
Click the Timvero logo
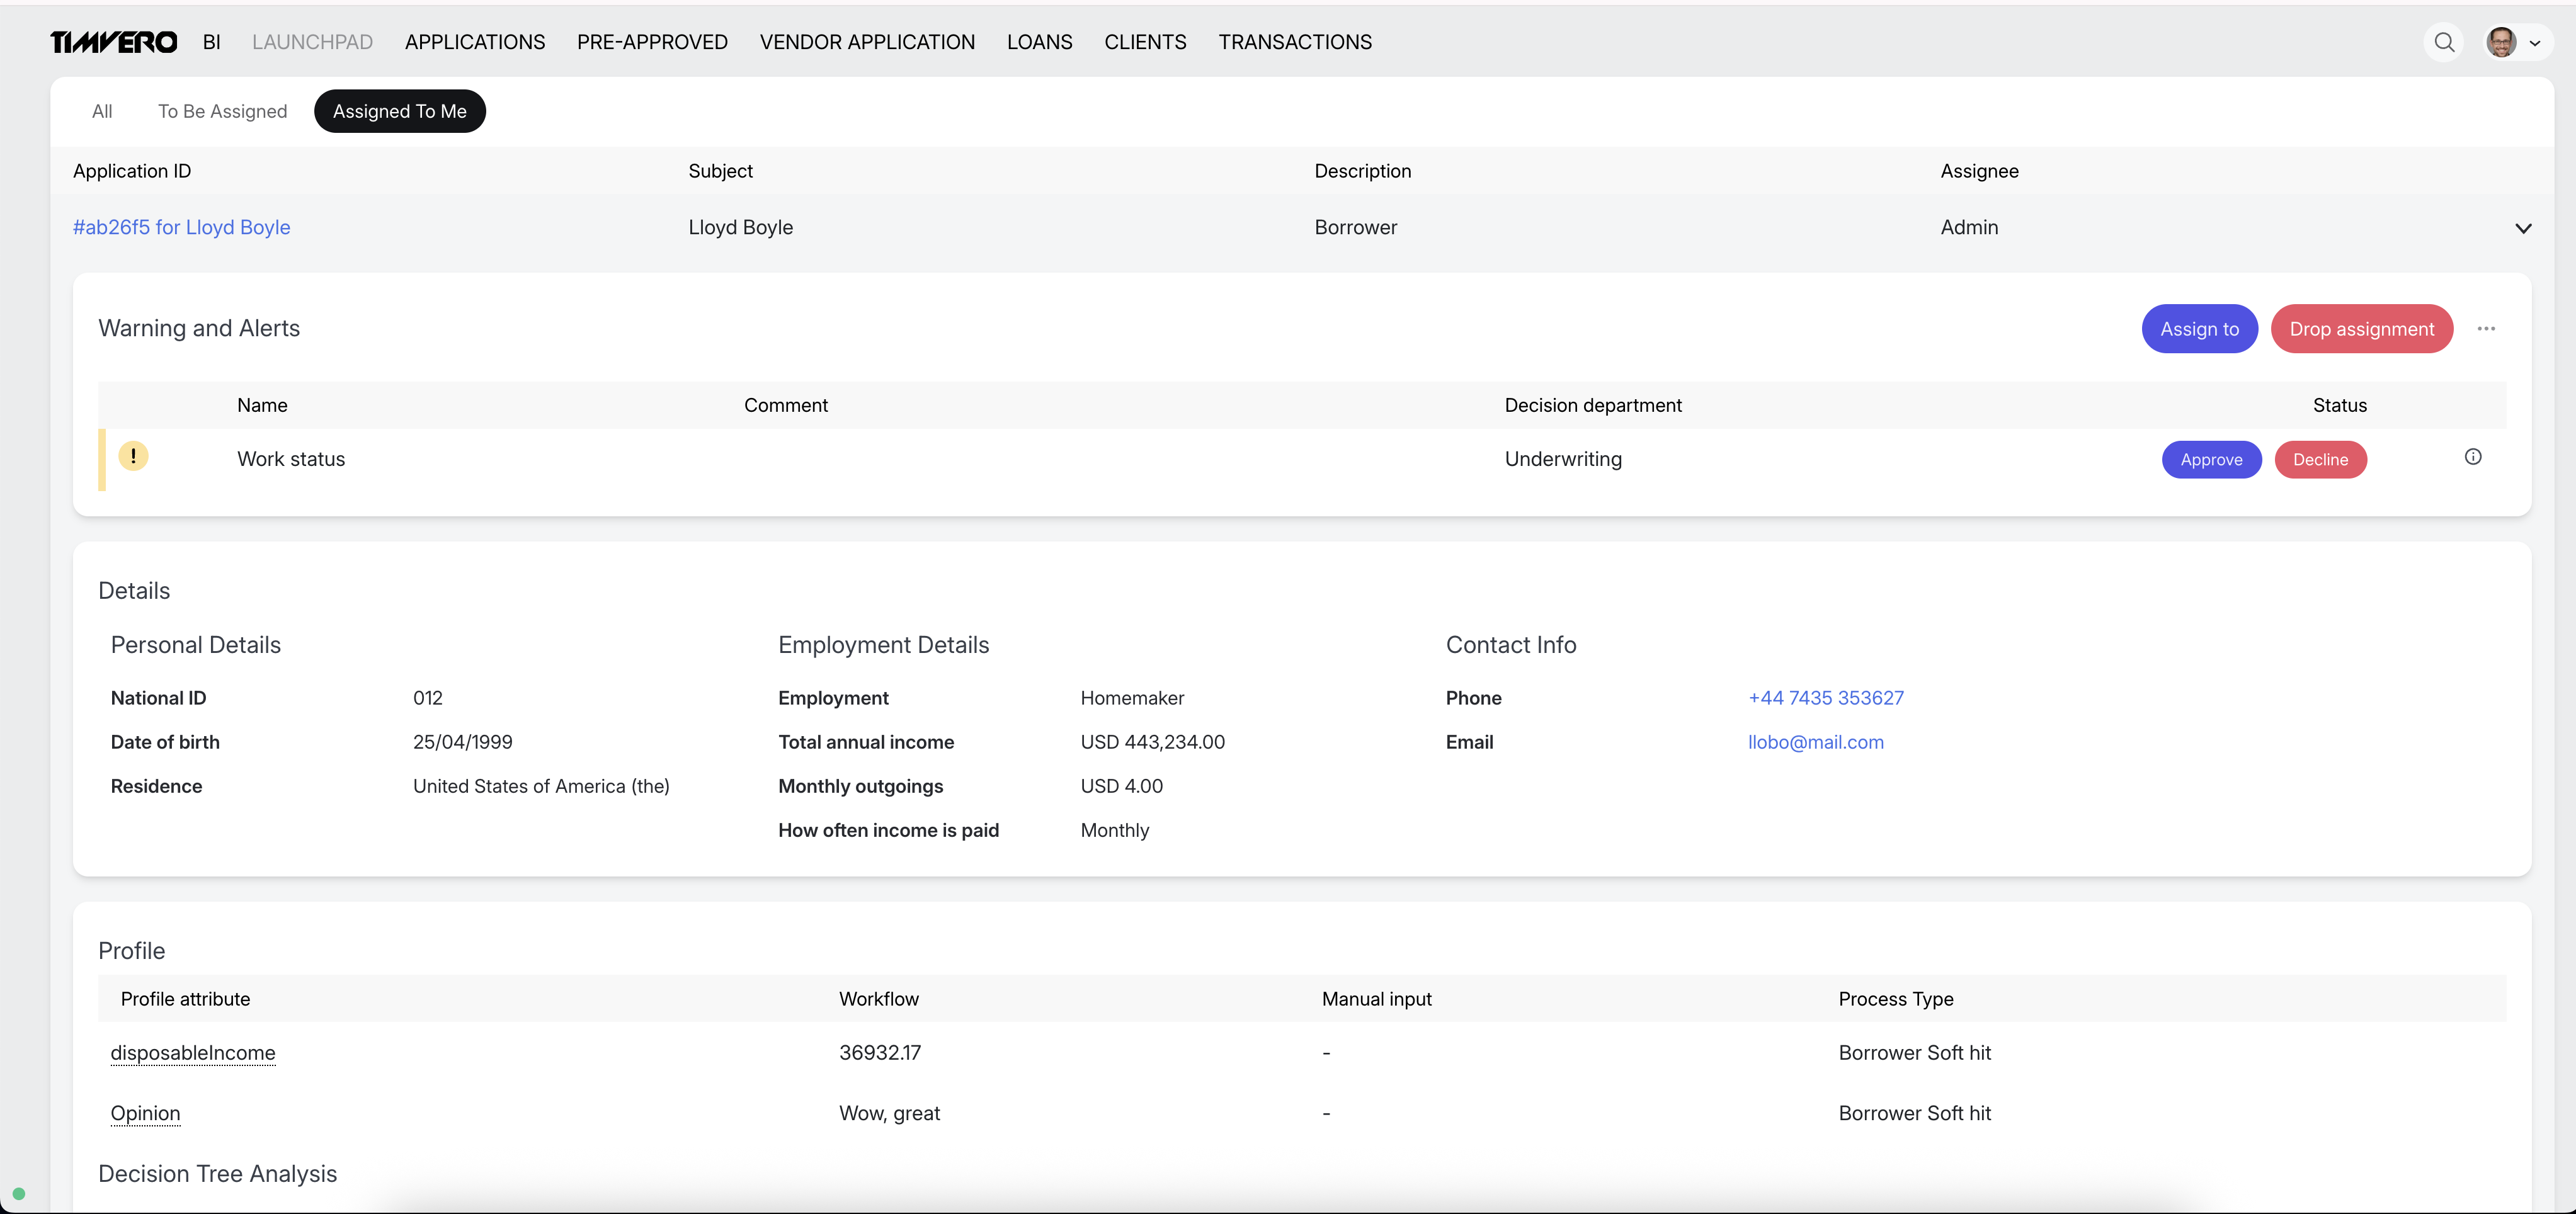point(114,42)
